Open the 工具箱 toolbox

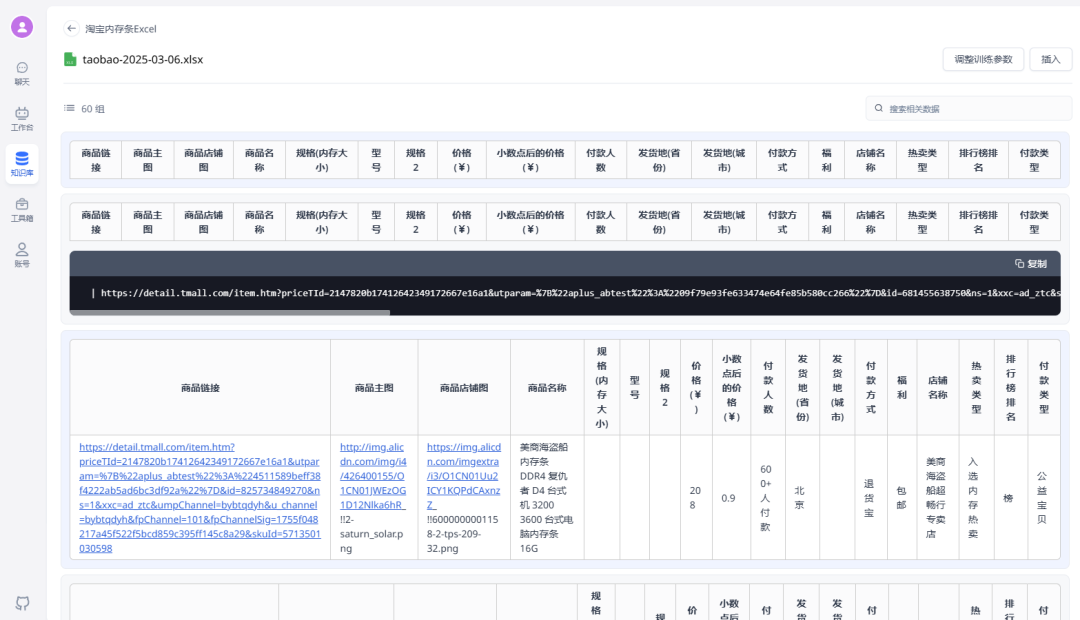(22, 209)
